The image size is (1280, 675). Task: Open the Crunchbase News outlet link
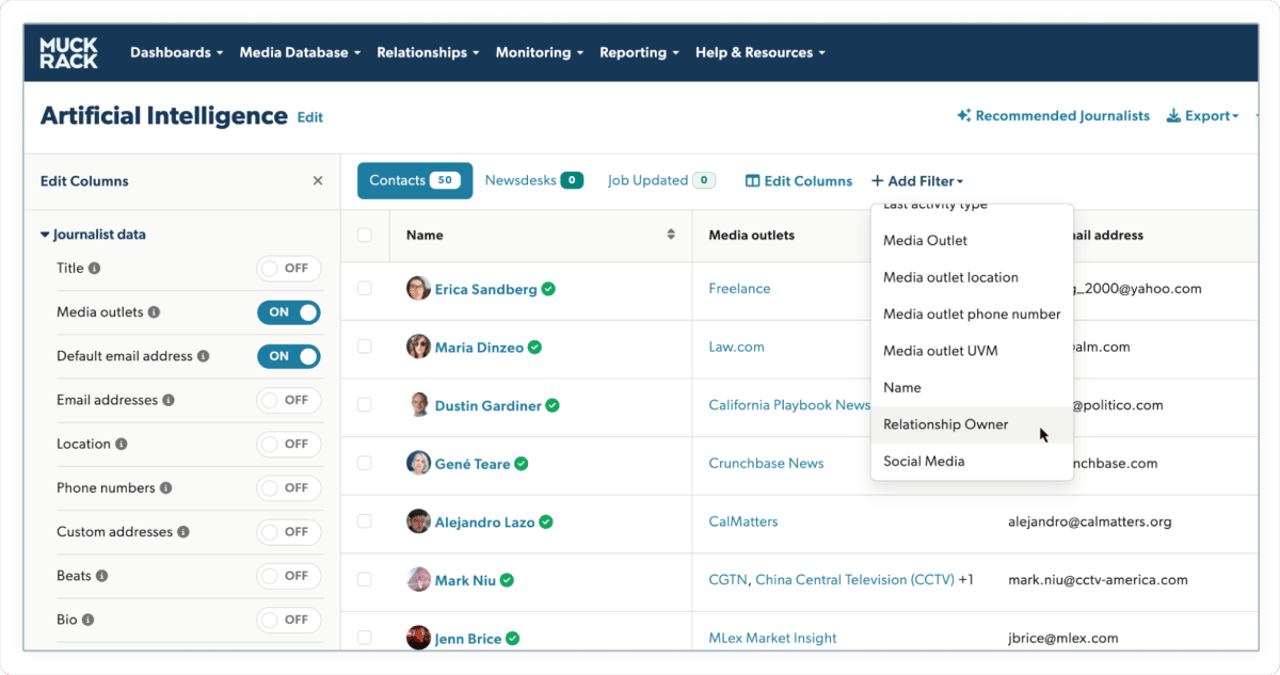coord(766,463)
